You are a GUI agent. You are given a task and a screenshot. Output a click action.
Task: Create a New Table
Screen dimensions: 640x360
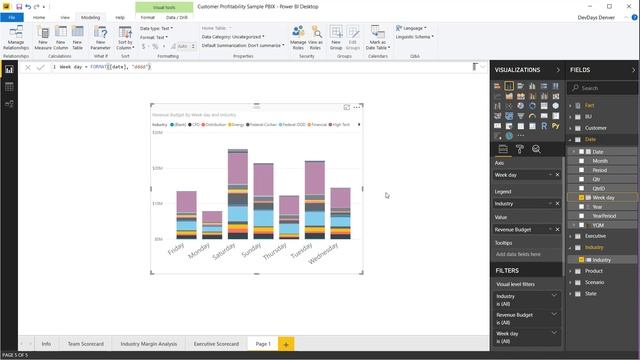(77, 37)
